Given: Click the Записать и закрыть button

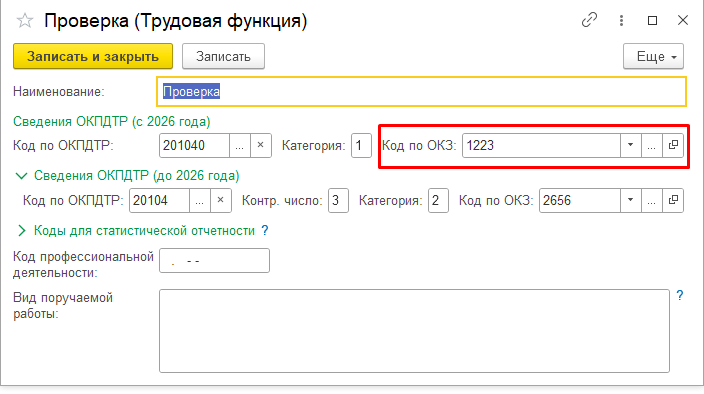Looking at the screenshot, I should point(93,57).
